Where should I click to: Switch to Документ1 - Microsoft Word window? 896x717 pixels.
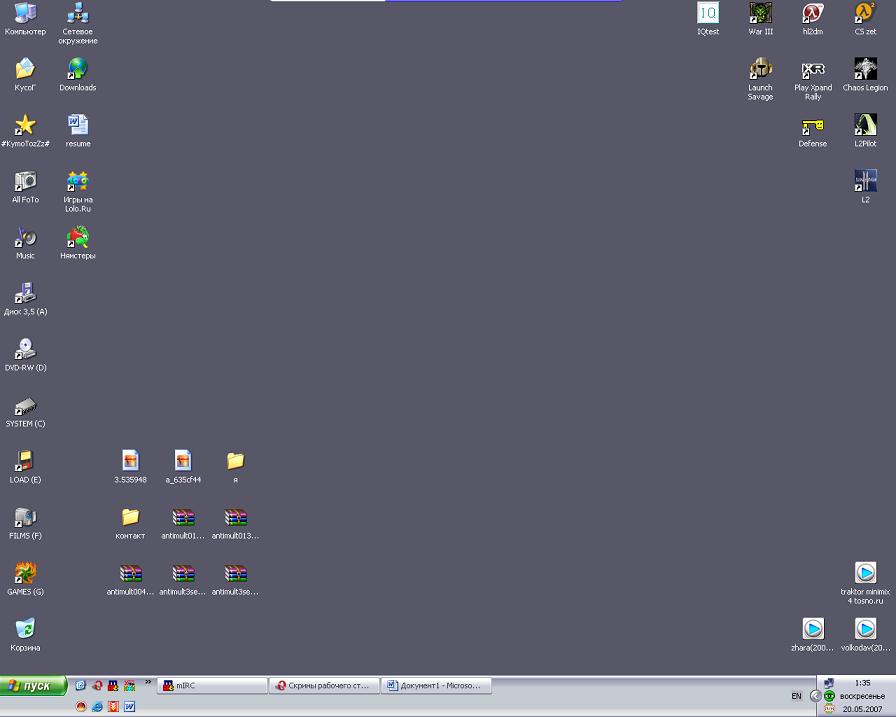point(436,686)
